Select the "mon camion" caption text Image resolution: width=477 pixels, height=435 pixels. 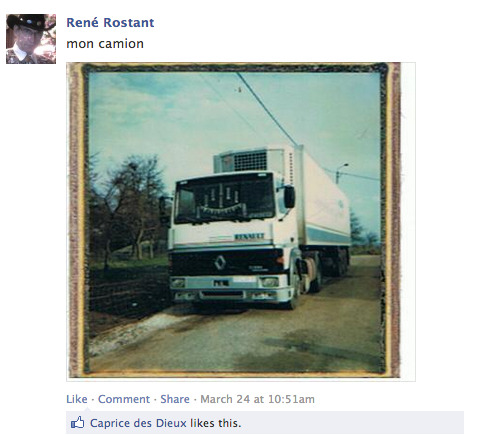(105, 44)
